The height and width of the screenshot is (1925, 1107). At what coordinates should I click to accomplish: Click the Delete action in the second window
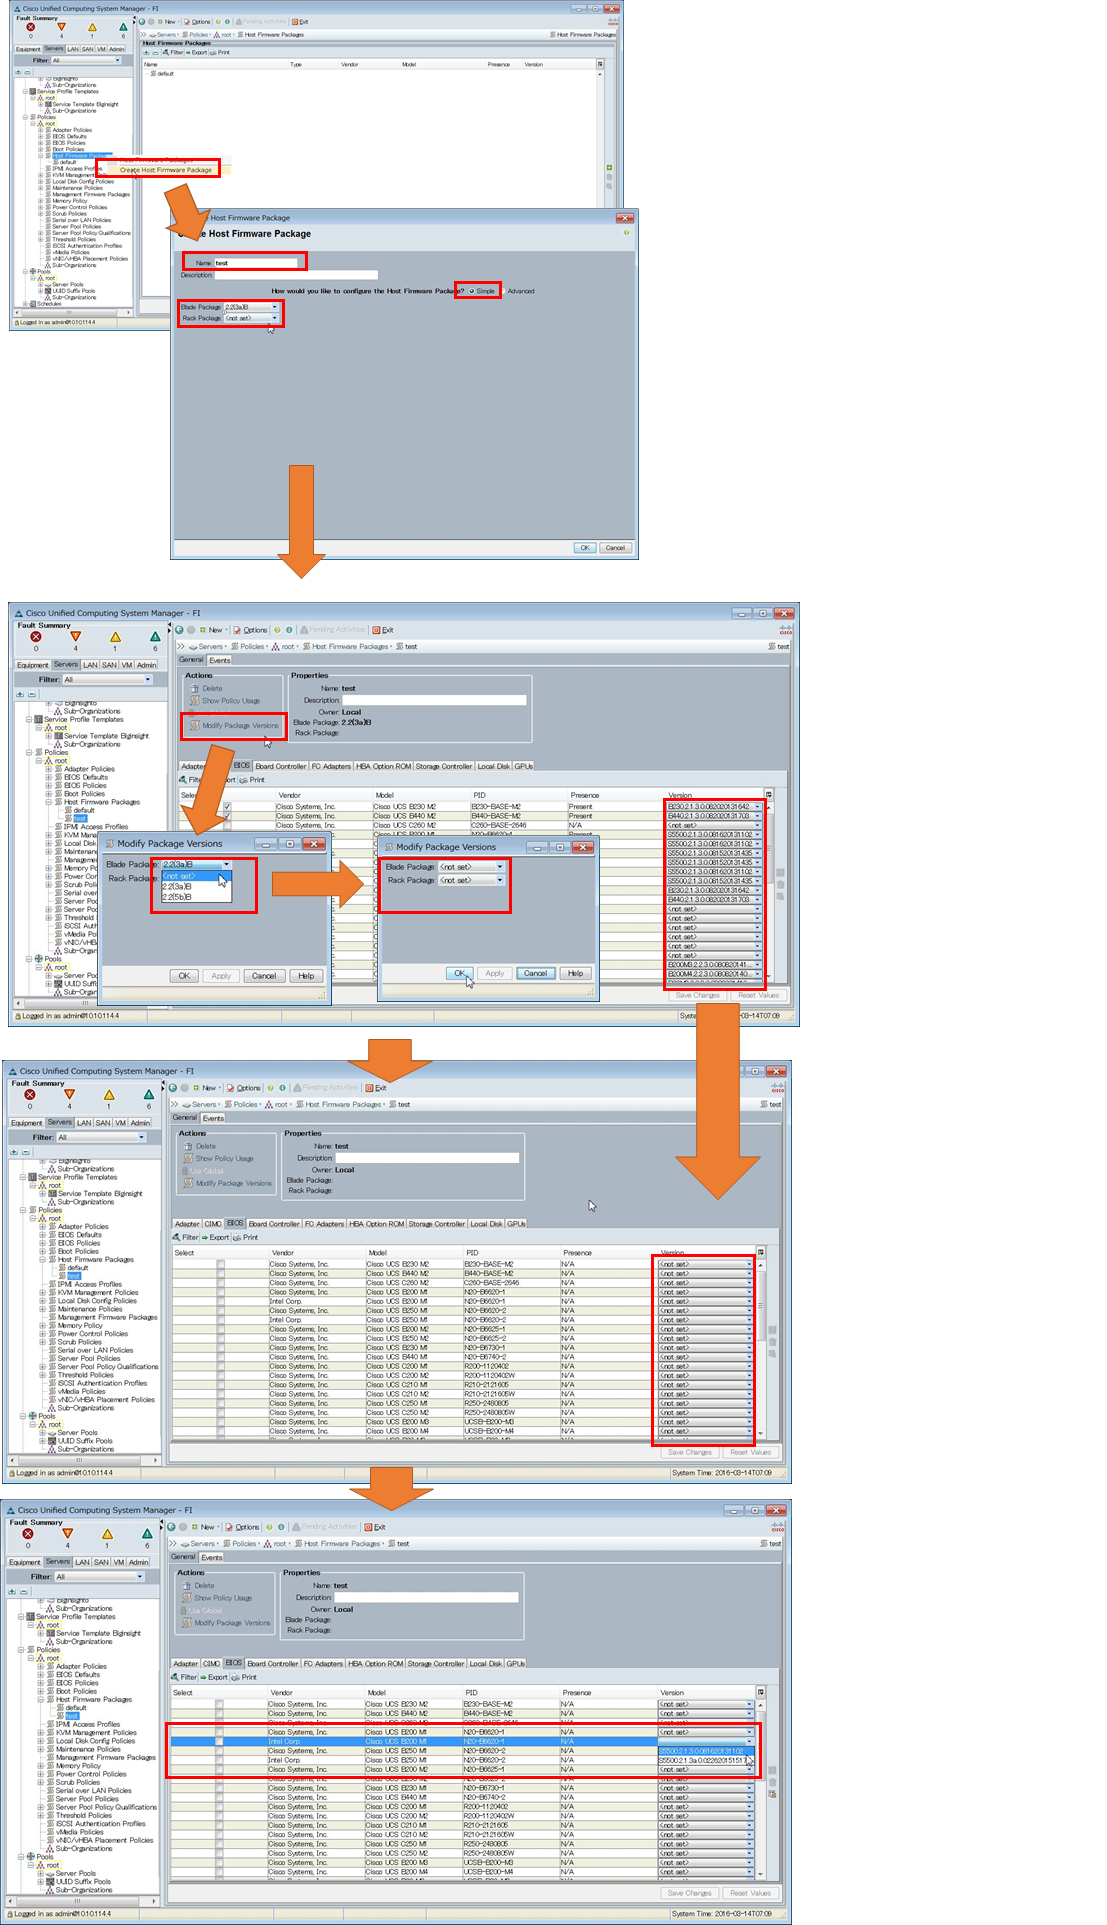point(209,689)
